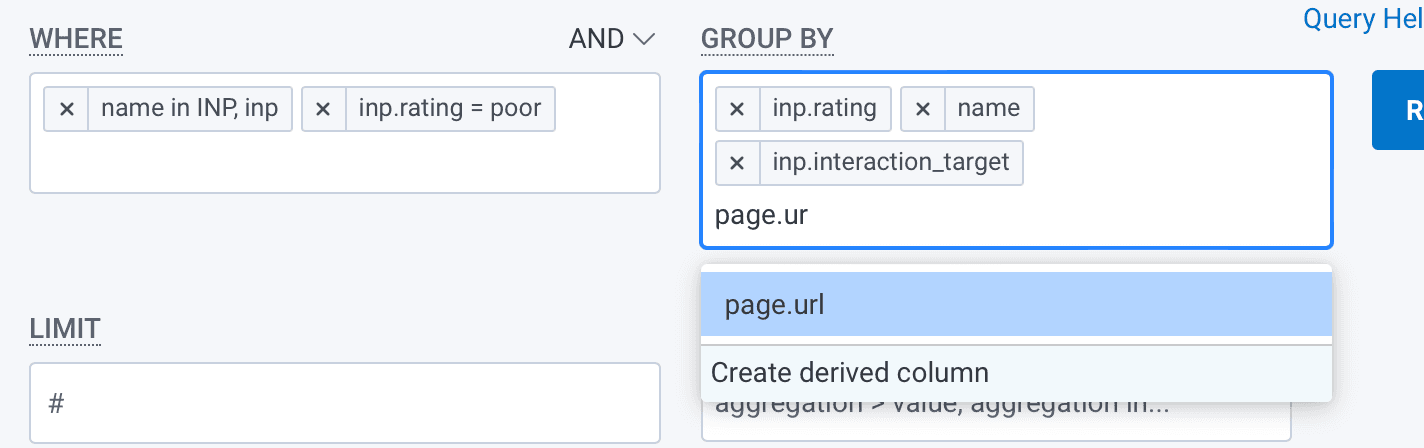This screenshot has height=448, width=1424.
Task: Click the blue Run query button
Action: tap(1400, 110)
